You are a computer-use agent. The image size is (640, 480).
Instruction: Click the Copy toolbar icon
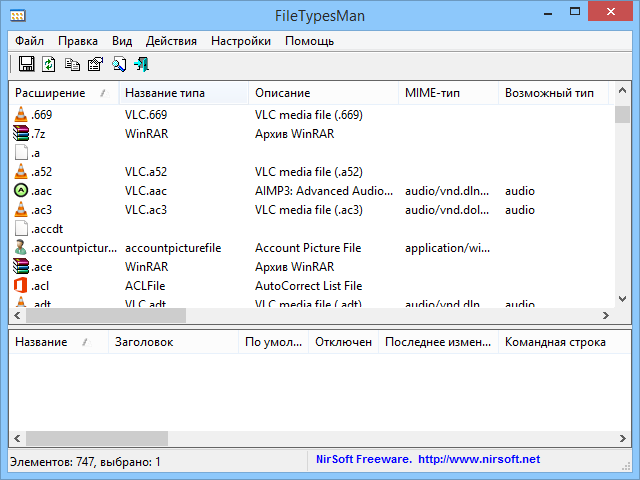(72, 65)
